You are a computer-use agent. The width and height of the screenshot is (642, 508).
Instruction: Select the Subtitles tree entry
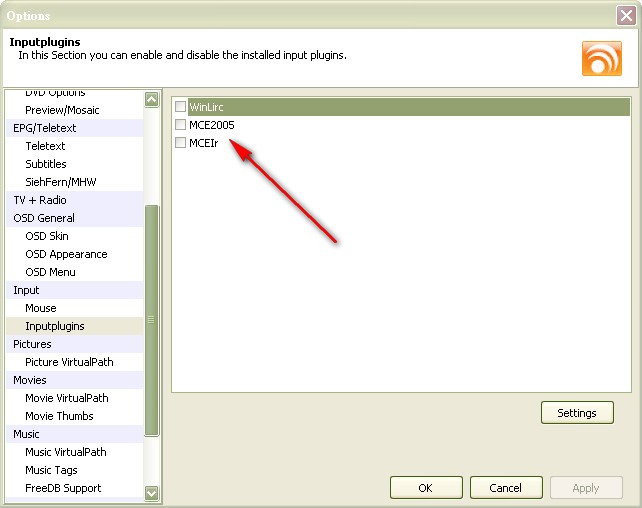pyautogui.click(x=46, y=164)
